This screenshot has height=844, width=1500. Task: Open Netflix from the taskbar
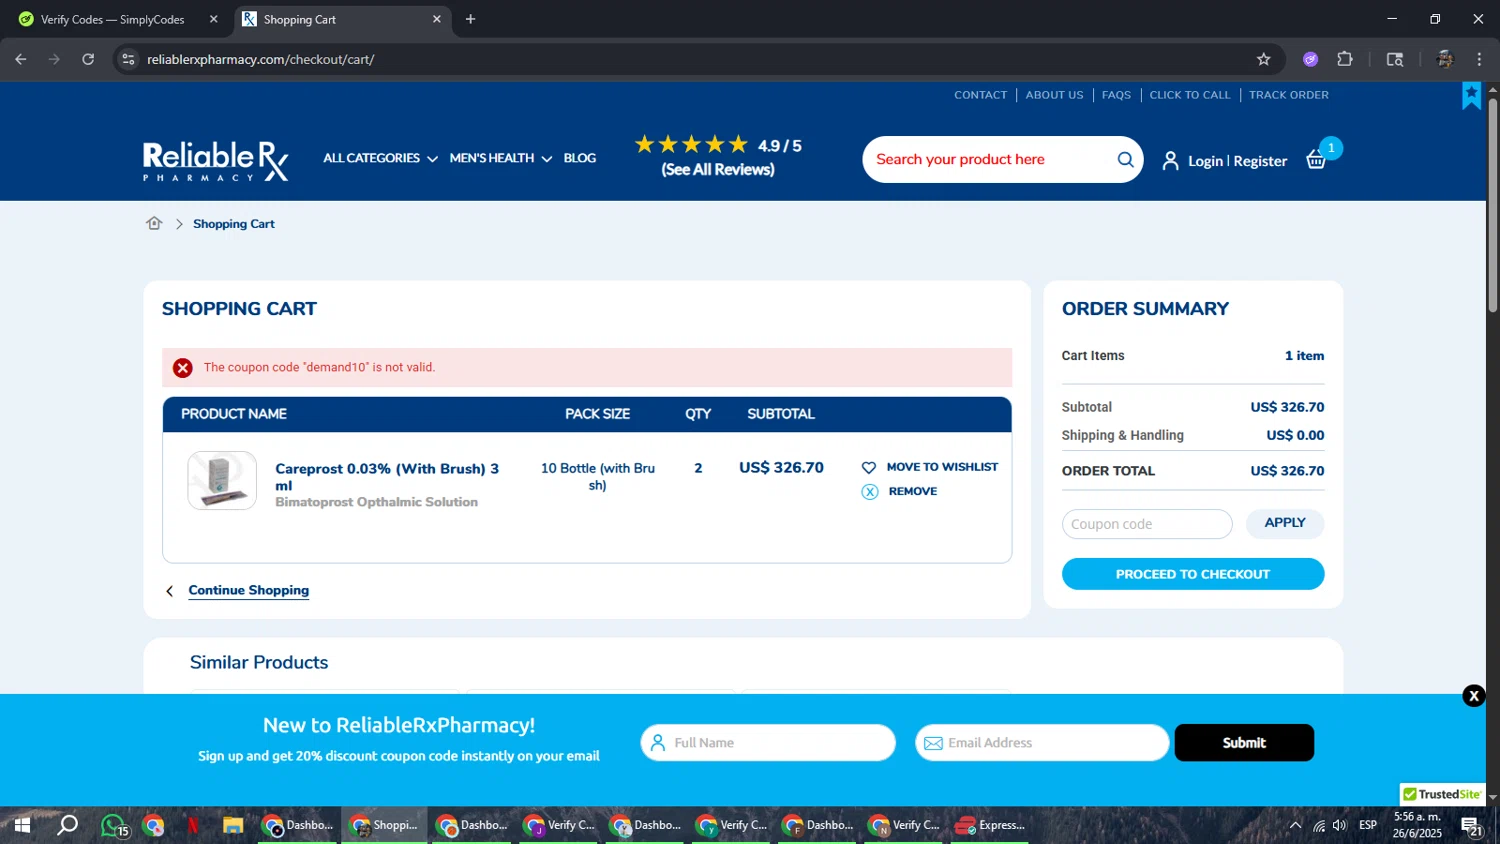[193, 825]
